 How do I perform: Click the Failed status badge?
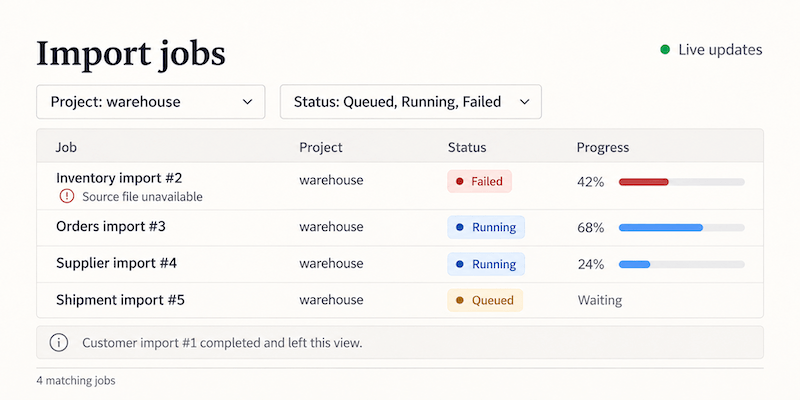coord(479,181)
